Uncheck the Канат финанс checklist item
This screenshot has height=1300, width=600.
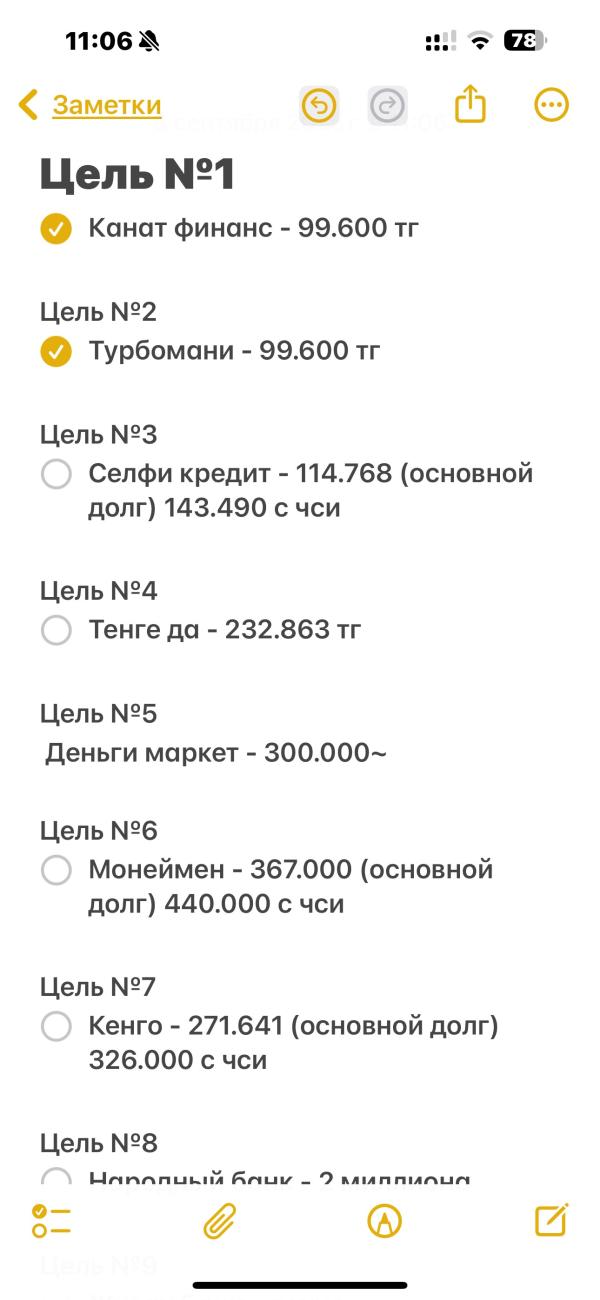click(56, 229)
